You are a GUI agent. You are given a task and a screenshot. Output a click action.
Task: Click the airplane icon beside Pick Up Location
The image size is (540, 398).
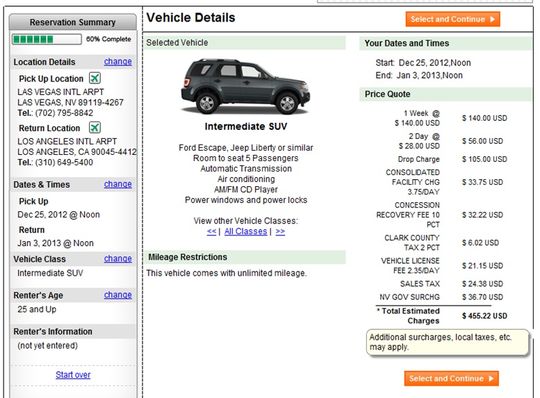pyautogui.click(x=95, y=78)
